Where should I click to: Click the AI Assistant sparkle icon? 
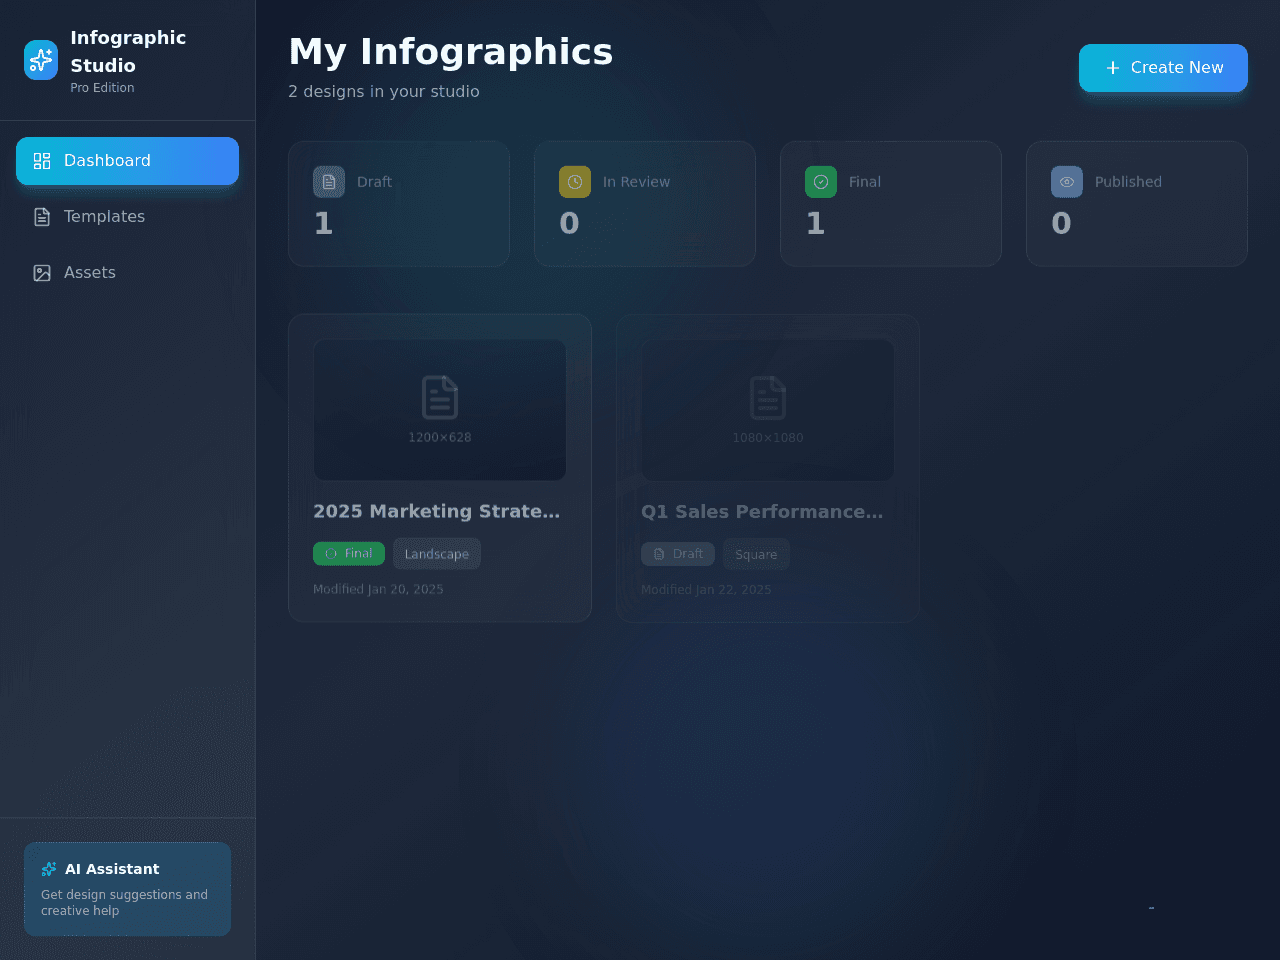point(49,869)
